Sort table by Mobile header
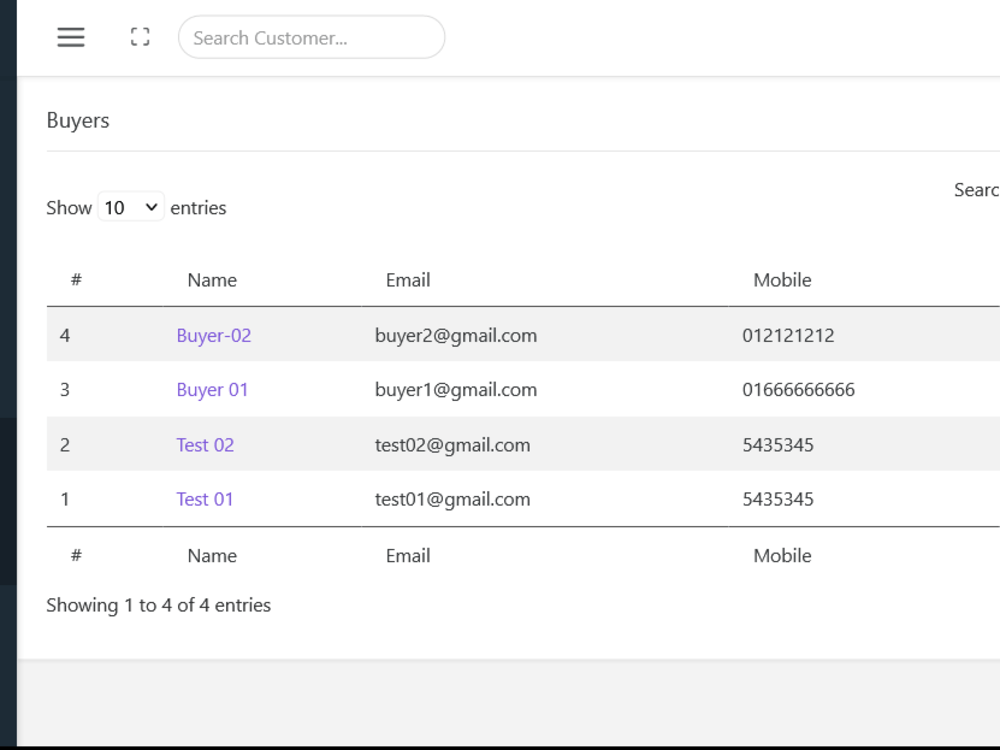 [x=783, y=280]
